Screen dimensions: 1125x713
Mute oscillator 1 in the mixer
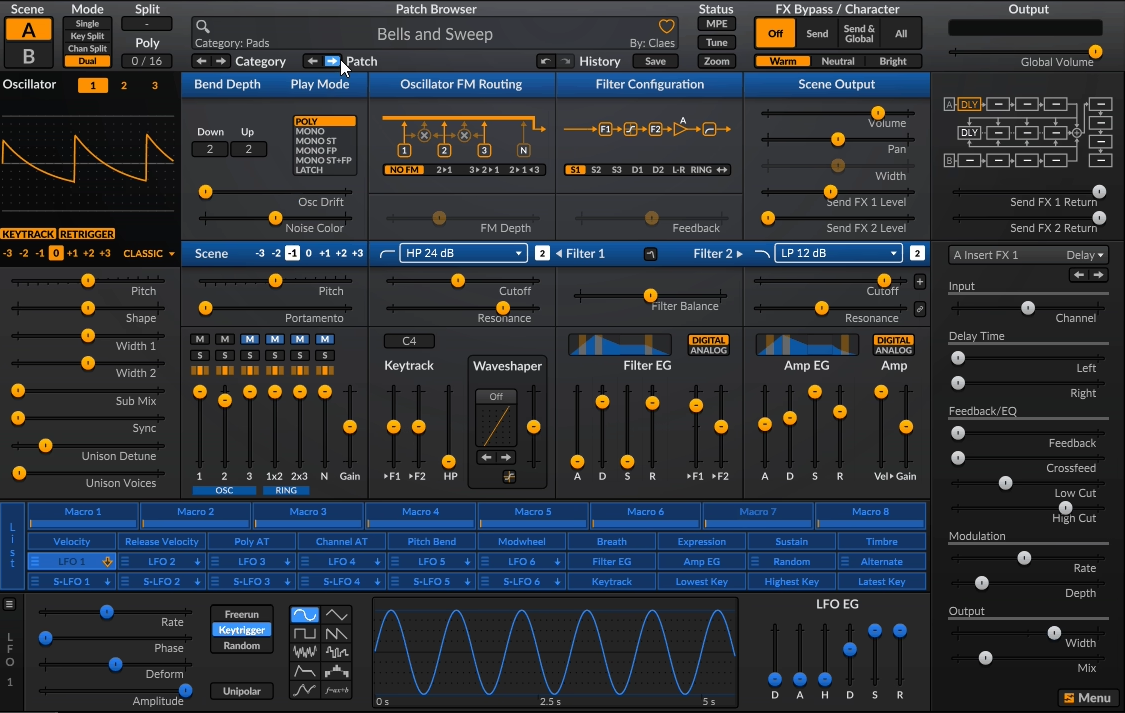tap(200, 340)
